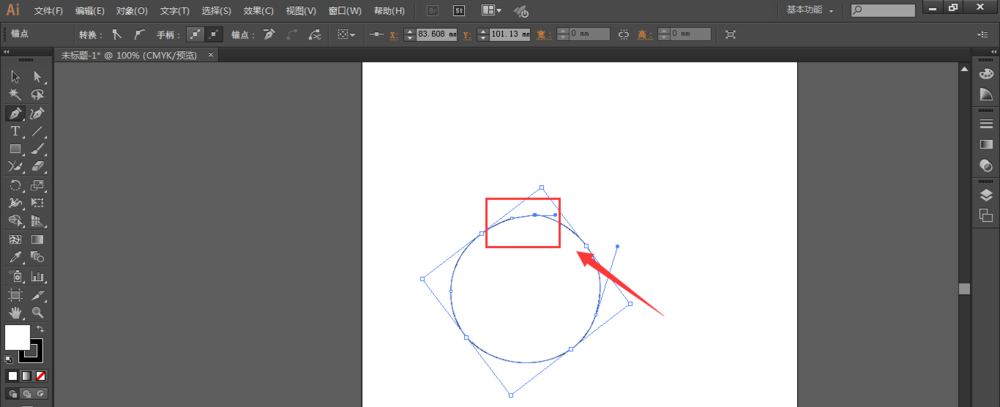Cut path at selected anchor points

[314, 34]
